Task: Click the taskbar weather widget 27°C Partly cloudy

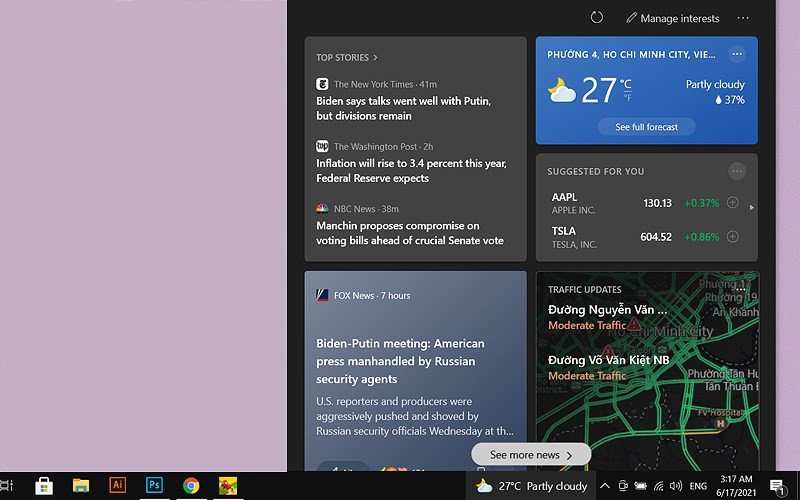Action: click(531, 486)
